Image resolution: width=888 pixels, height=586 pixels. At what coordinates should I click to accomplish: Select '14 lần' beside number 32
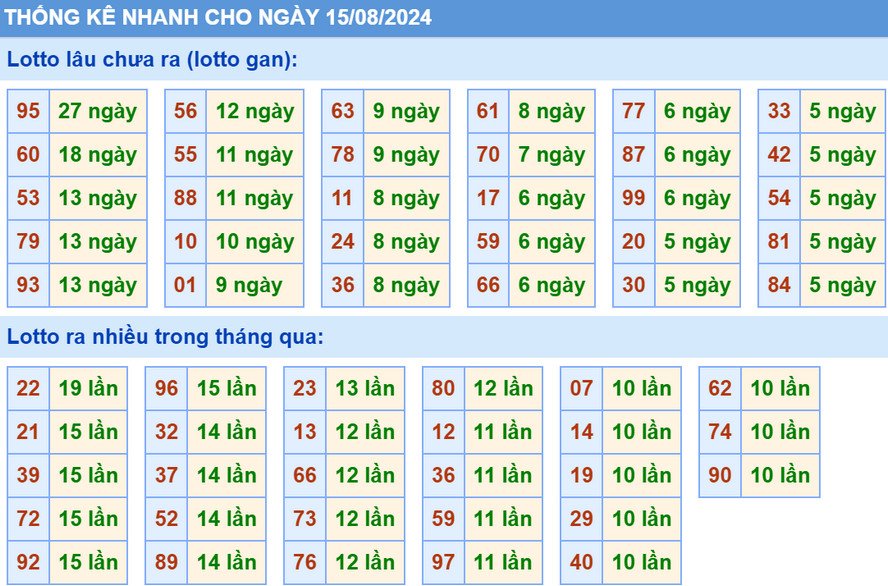click(227, 432)
